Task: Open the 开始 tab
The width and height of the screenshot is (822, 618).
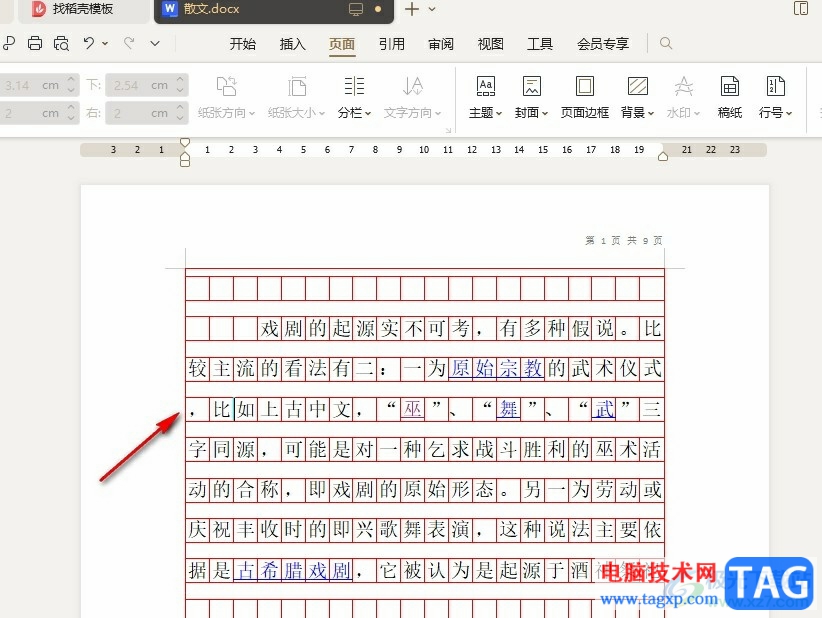Action: point(242,44)
